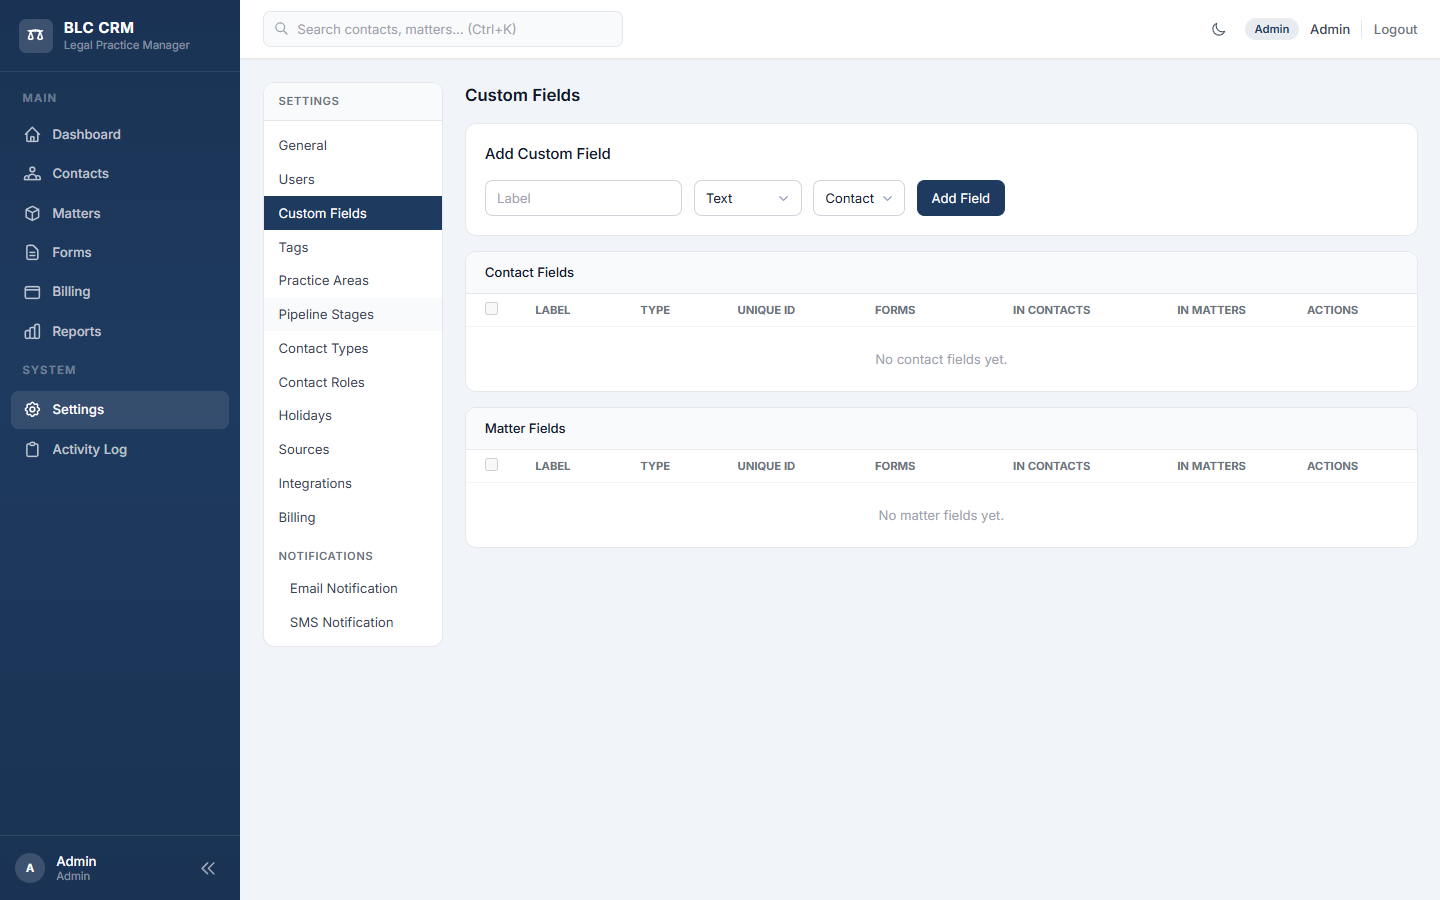Click the Admin role badge
1440x900 pixels.
click(1272, 29)
